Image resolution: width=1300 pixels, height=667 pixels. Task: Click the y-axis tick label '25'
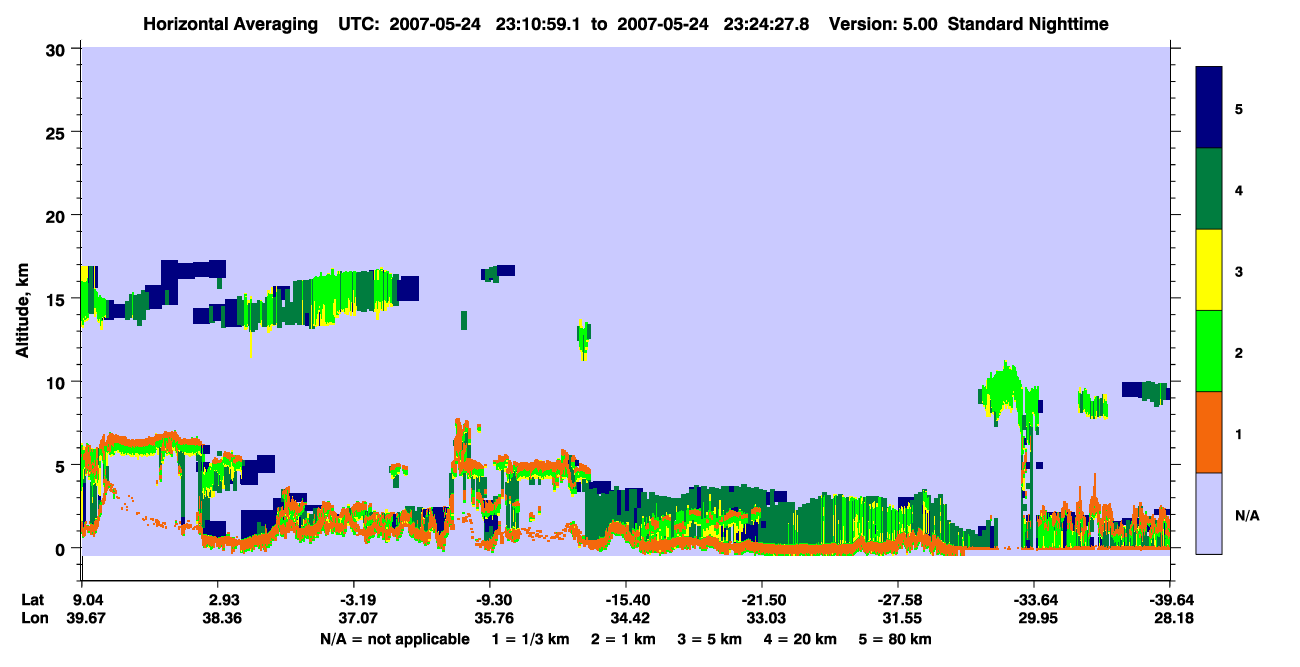tap(58, 132)
